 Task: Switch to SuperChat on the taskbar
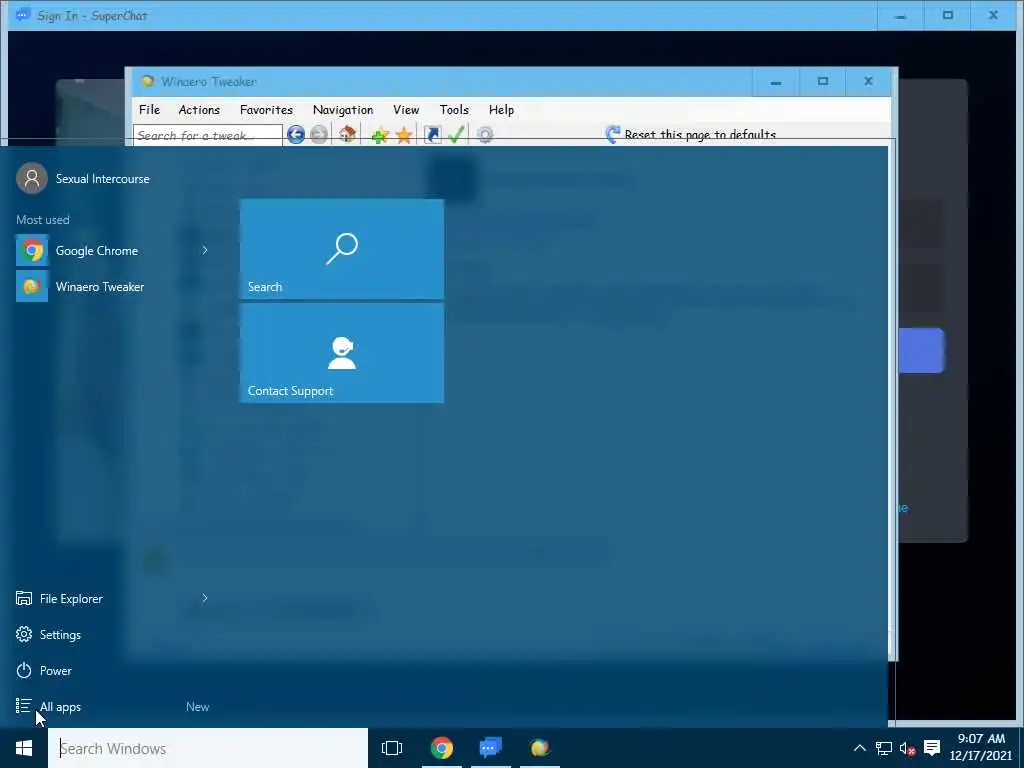pos(490,748)
